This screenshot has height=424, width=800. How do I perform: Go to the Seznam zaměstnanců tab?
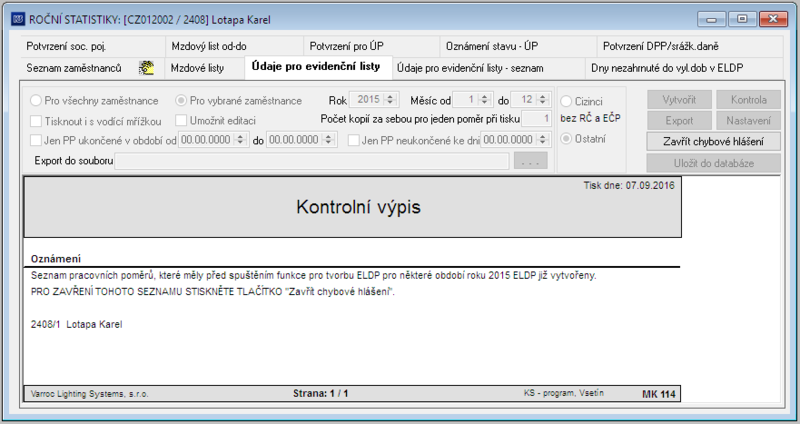(x=92, y=68)
